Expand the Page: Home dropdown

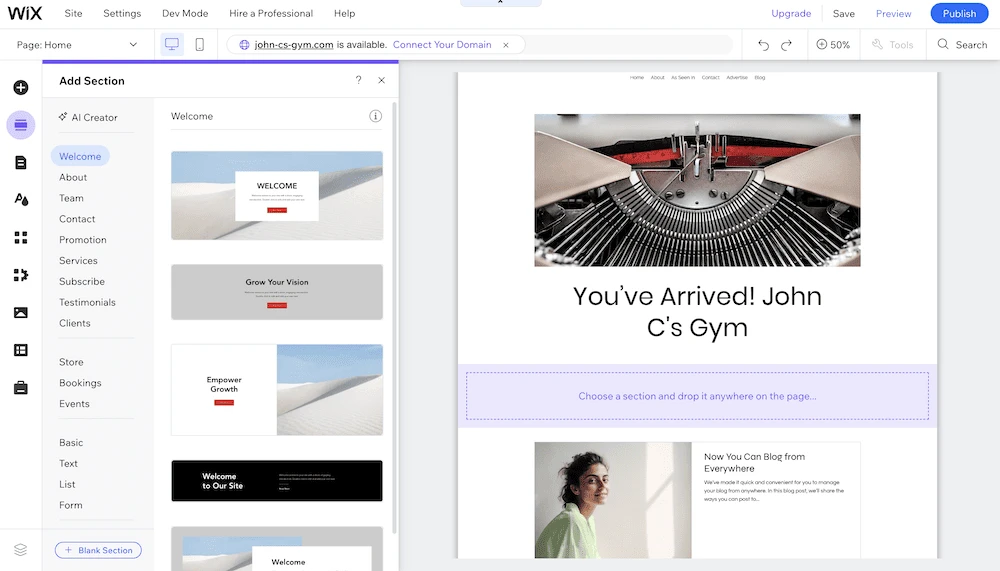click(x=77, y=45)
